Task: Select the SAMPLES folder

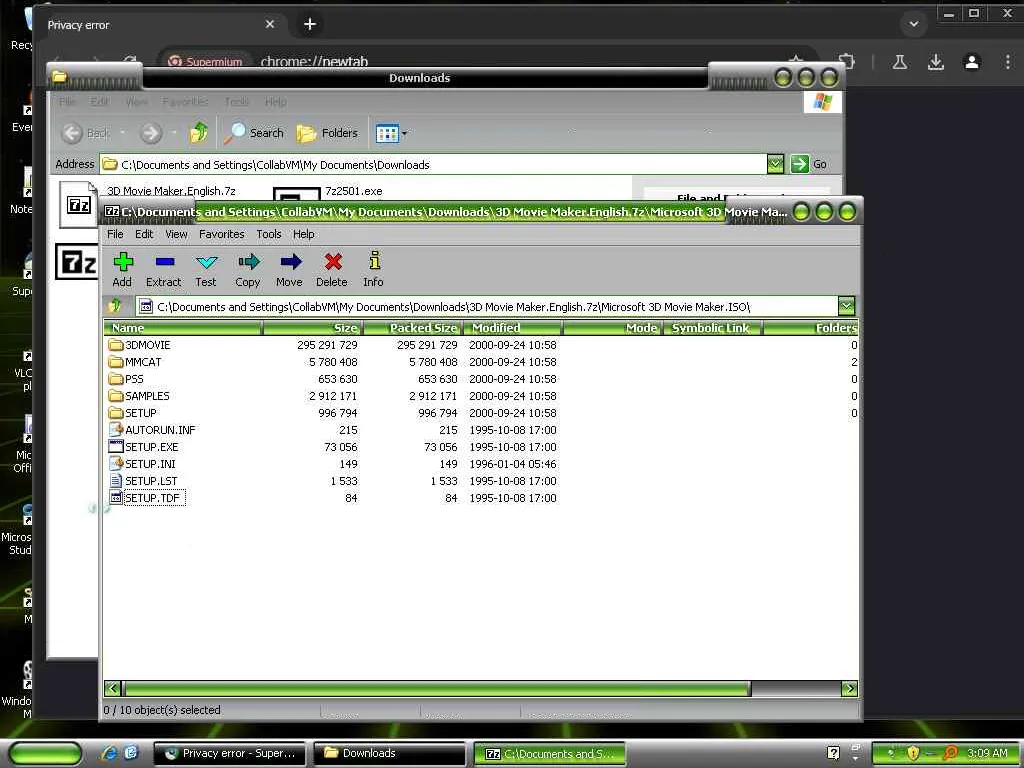Action: click(147, 396)
